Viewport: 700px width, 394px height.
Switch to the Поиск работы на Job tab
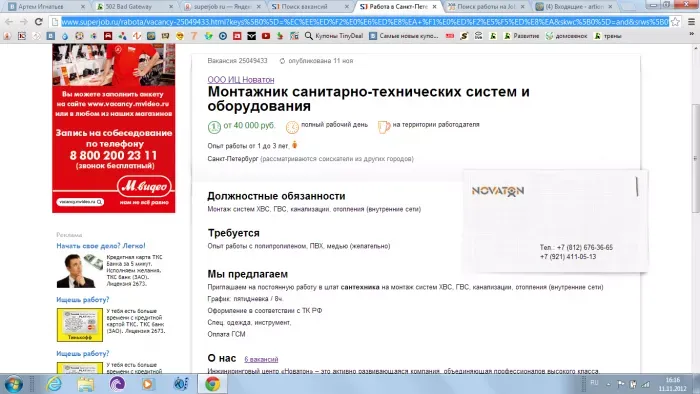click(x=486, y=7)
